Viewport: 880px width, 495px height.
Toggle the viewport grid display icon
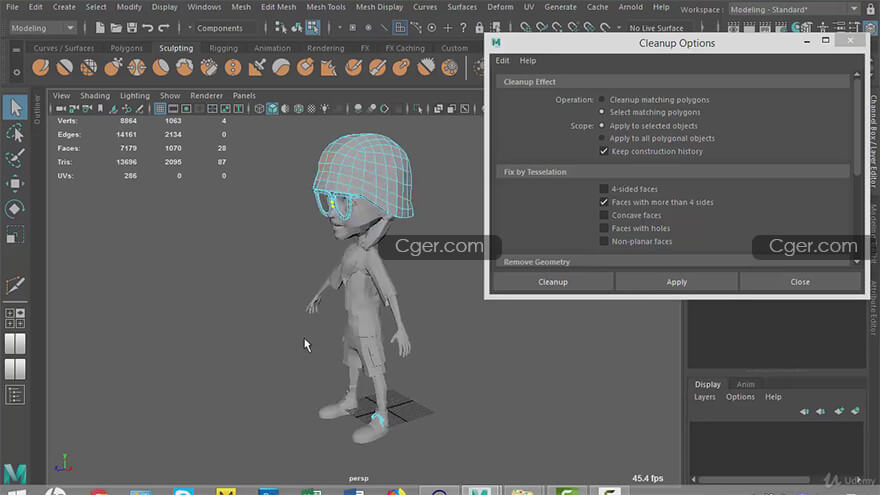[x=160, y=108]
